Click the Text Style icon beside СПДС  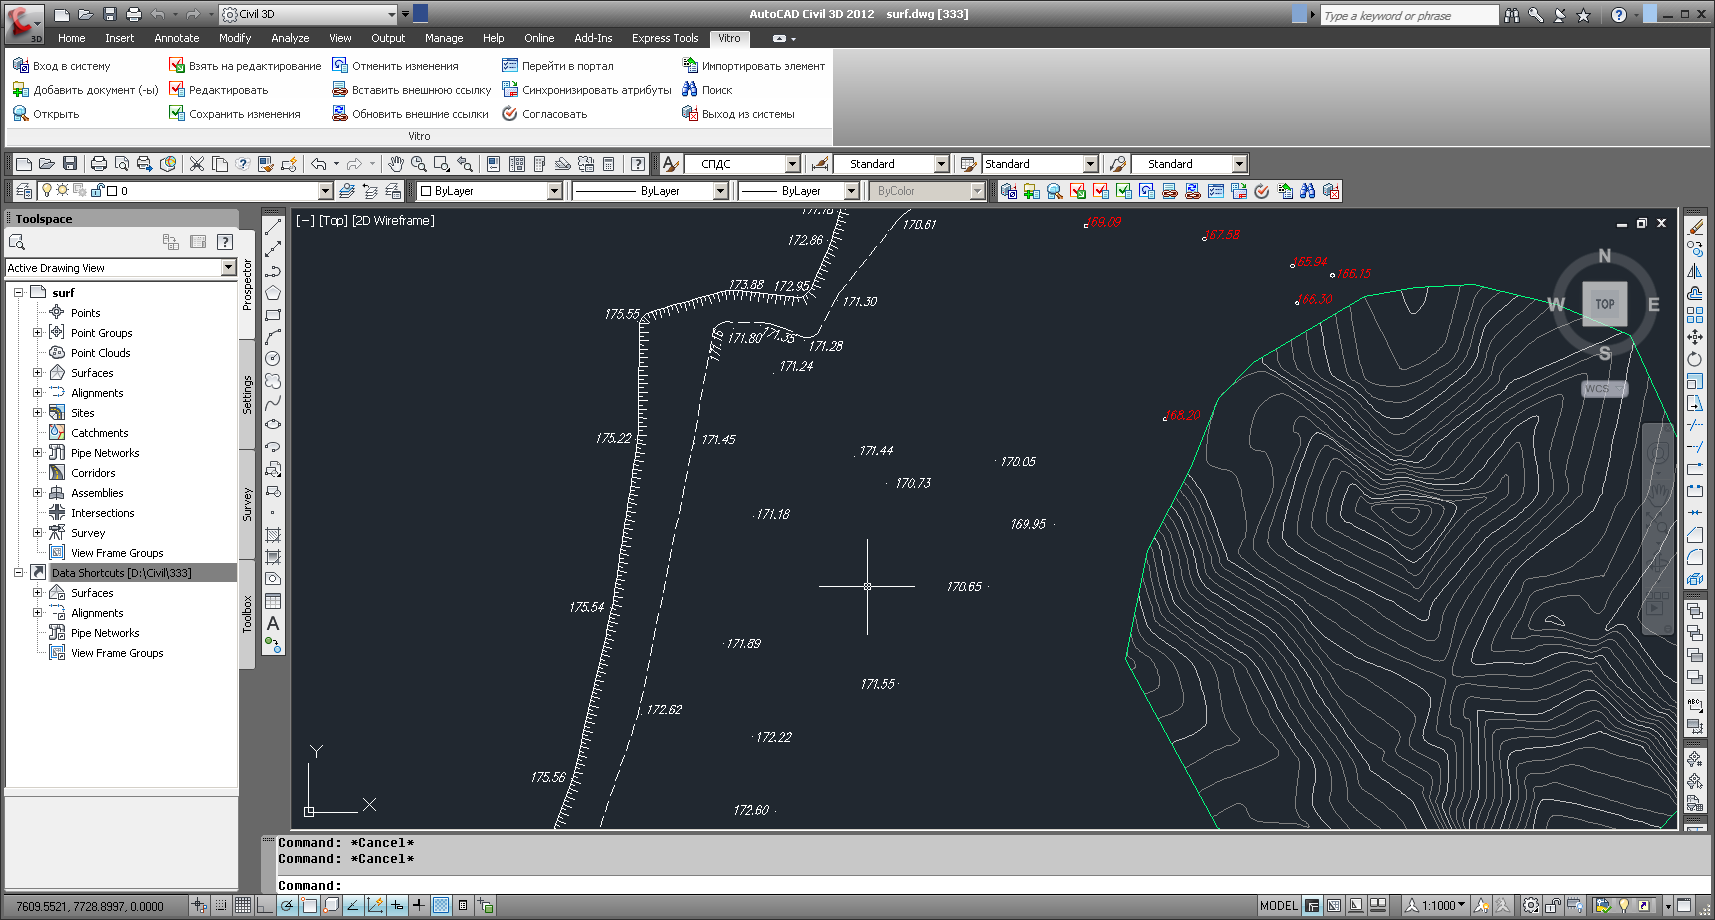tap(671, 164)
